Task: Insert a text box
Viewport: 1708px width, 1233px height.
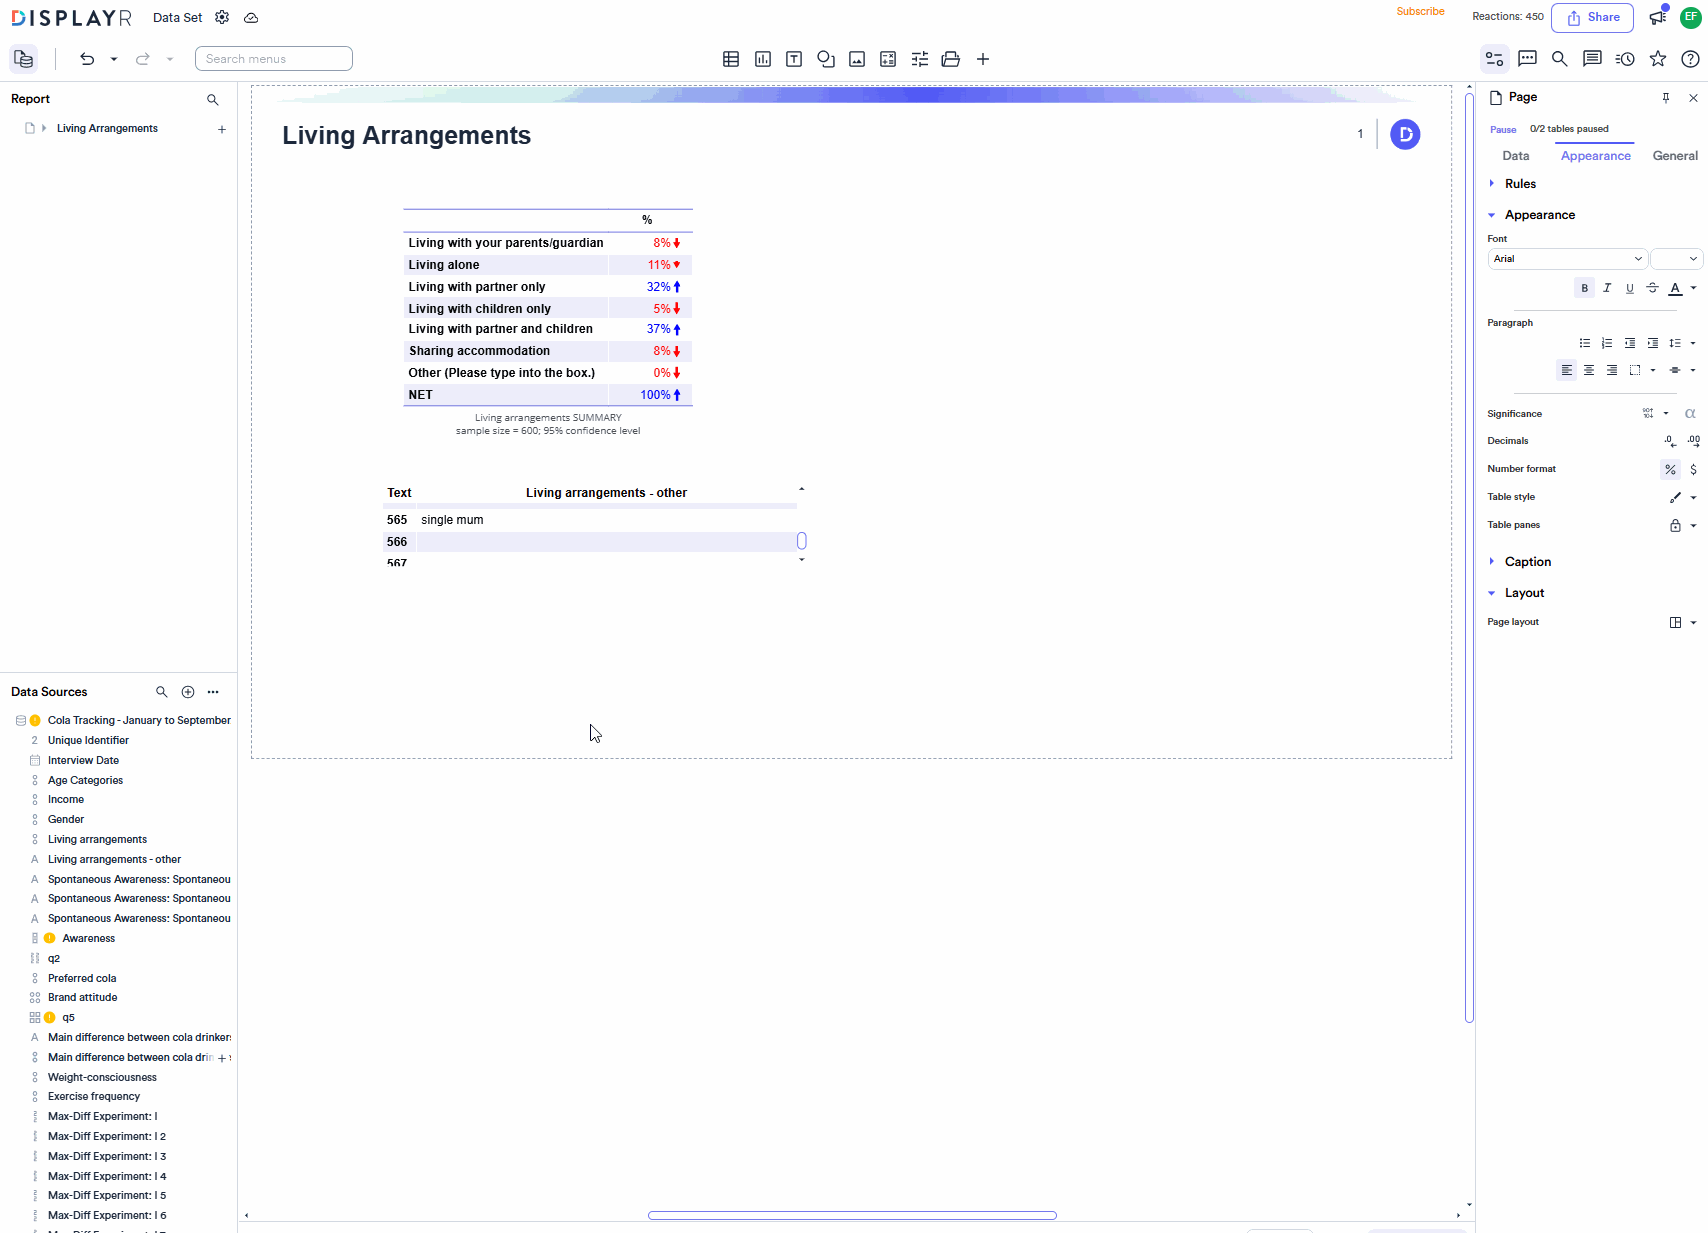Action: click(794, 59)
